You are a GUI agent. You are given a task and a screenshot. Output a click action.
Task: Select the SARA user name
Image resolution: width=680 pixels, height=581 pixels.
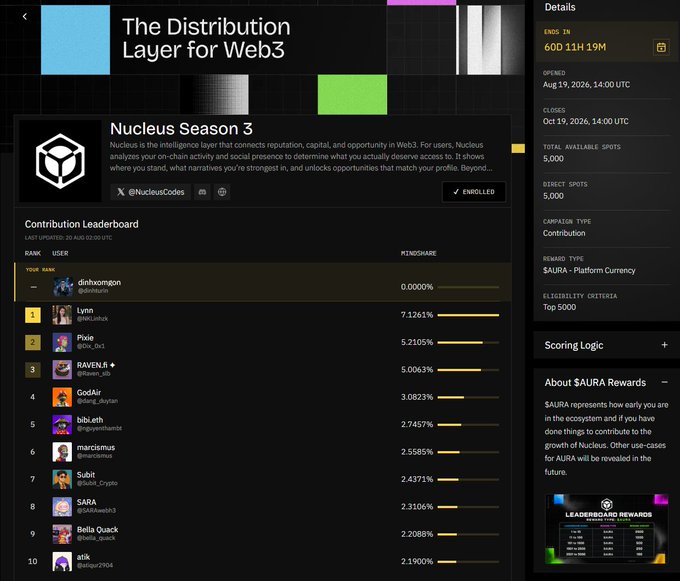pos(86,502)
